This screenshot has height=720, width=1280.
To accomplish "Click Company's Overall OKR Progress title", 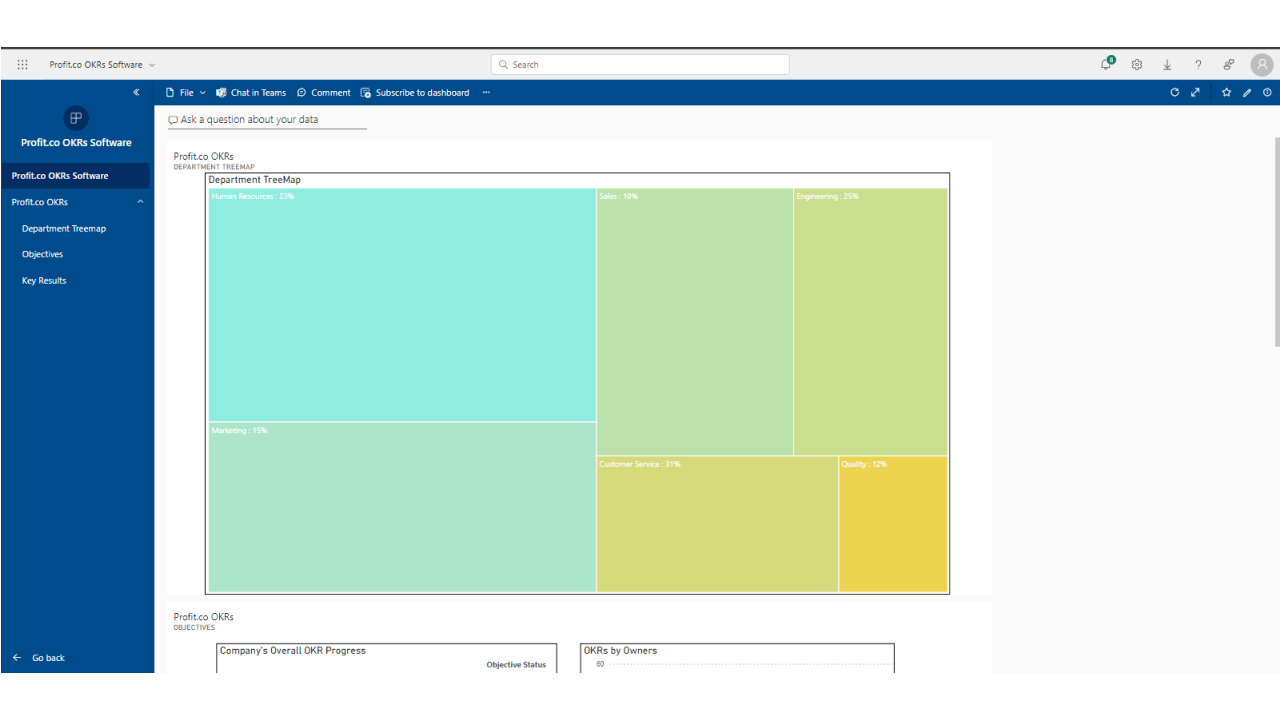I will 293,651.
